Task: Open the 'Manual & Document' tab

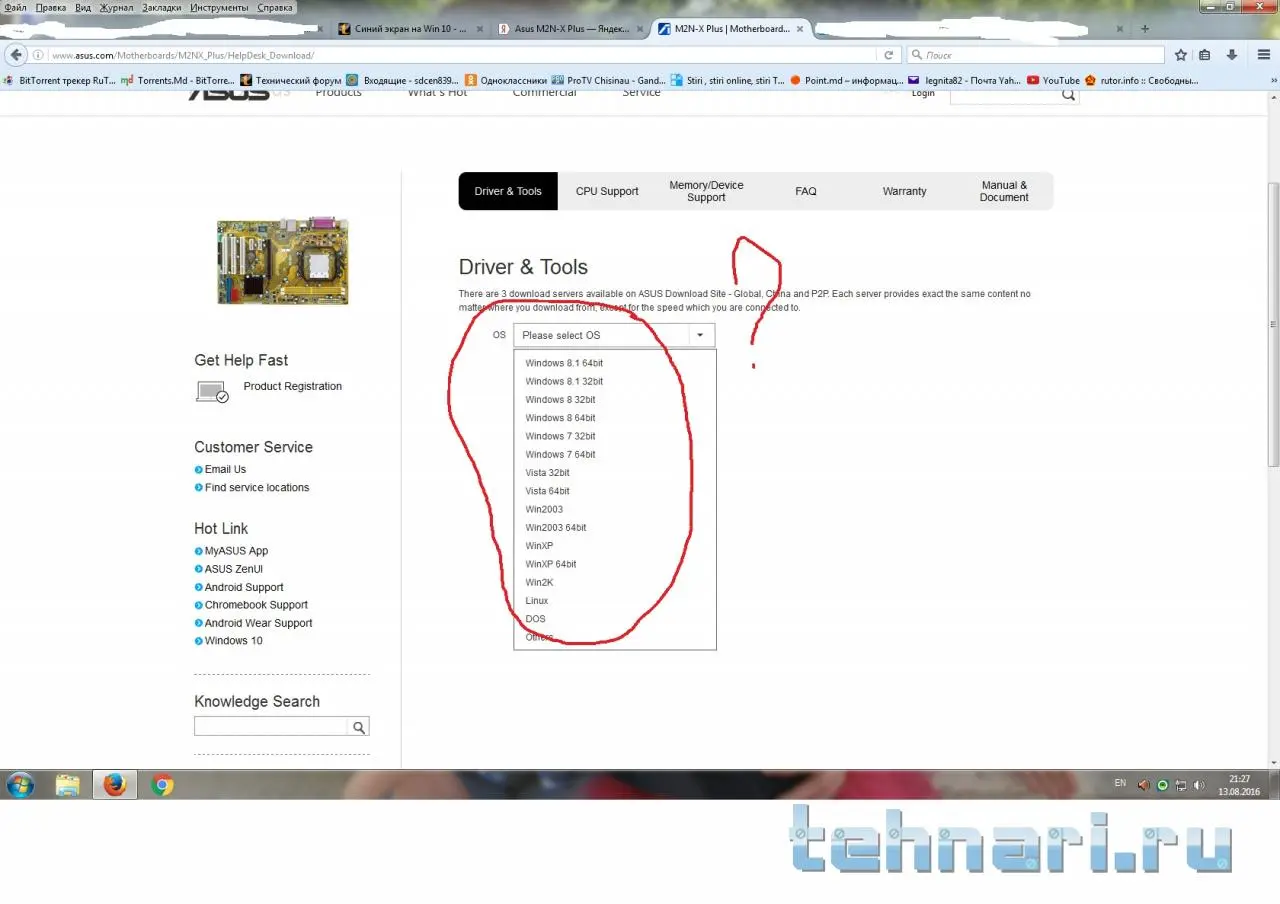Action: [1004, 191]
